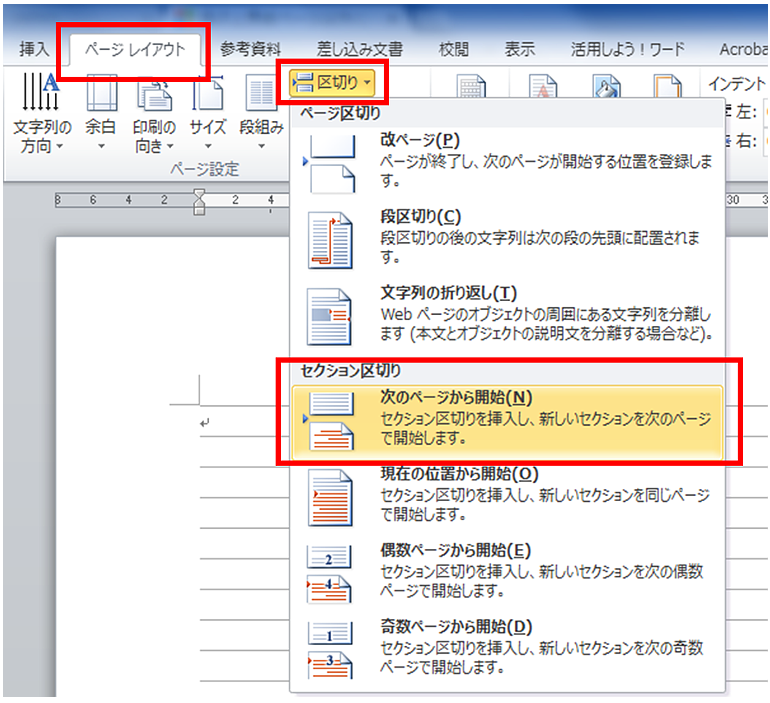The image size is (770, 703).
Task: Click the 余白 margins icon
Action: point(101,93)
